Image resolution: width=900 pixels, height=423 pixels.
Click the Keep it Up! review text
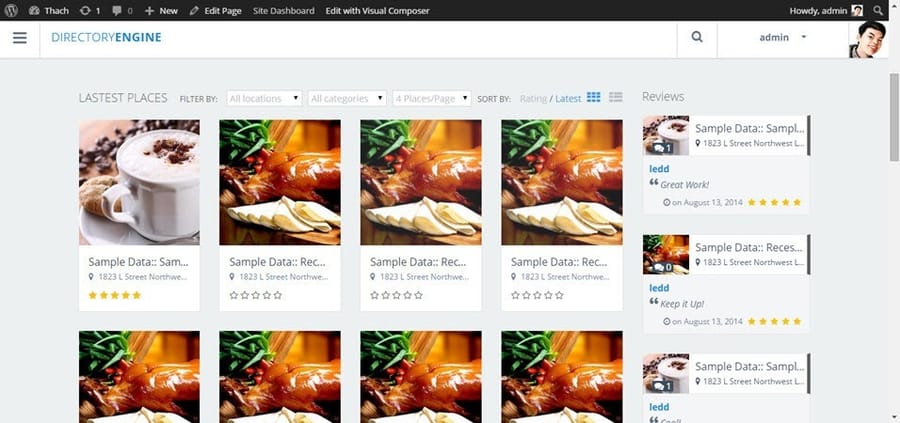tap(682, 304)
